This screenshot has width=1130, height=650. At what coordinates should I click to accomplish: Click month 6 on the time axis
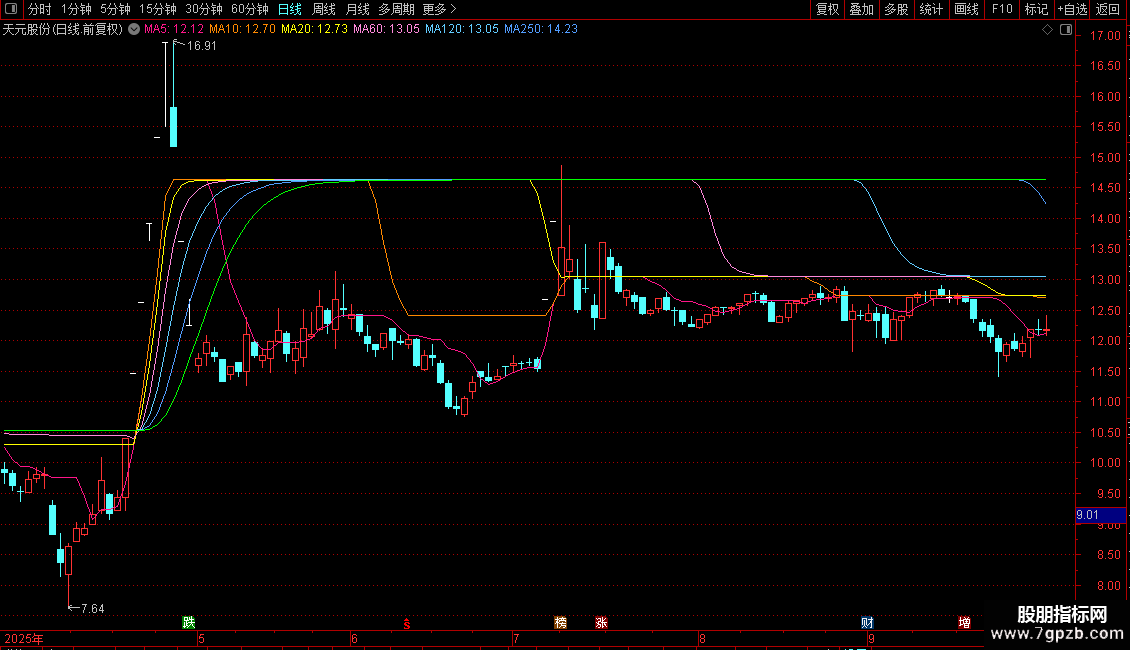(x=354, y=638)
